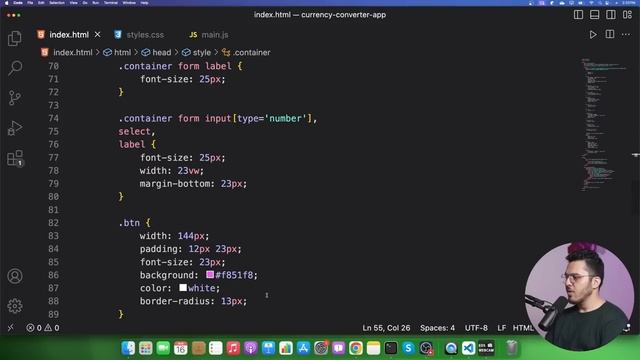Open App Store from the dock

[303, 348]
